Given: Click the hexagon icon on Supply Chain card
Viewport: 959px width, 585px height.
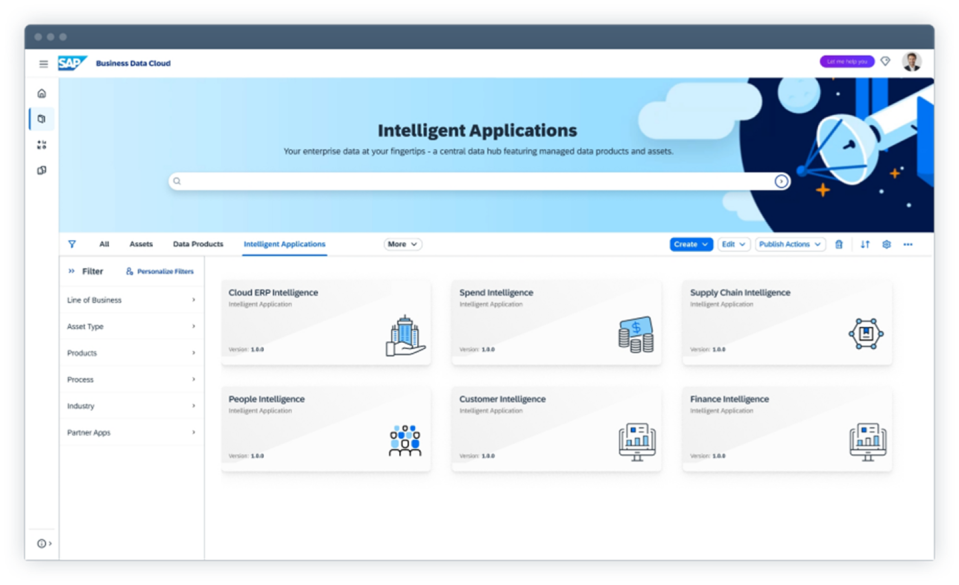Looking at the screenshot, I should [x=866, y=334].
